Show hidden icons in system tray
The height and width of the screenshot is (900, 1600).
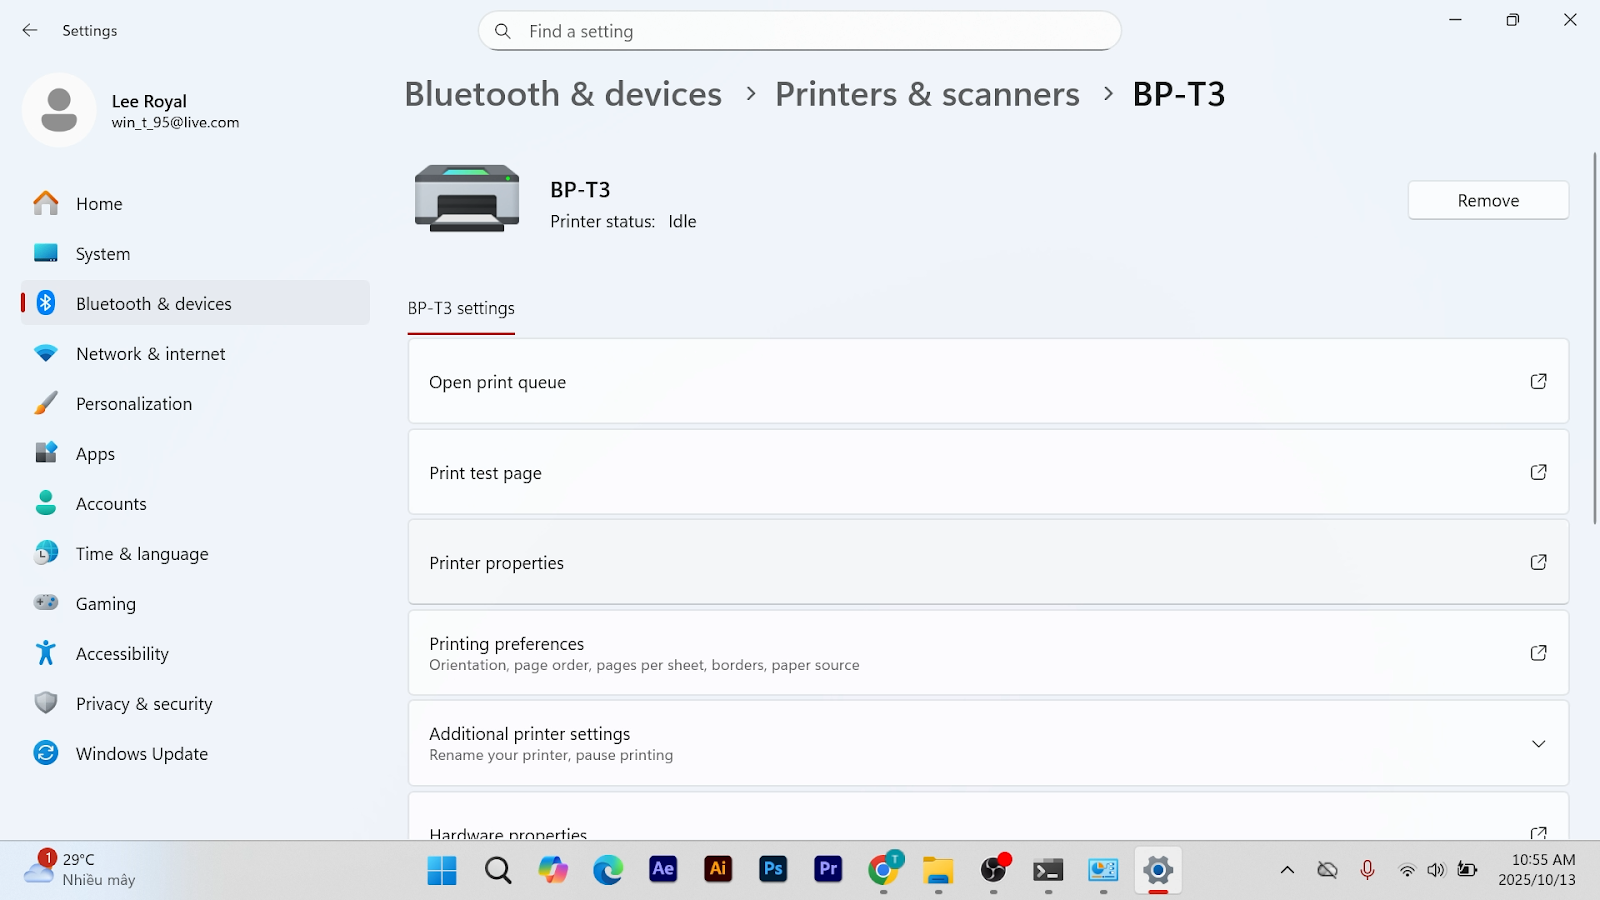tap(1287, 870)
